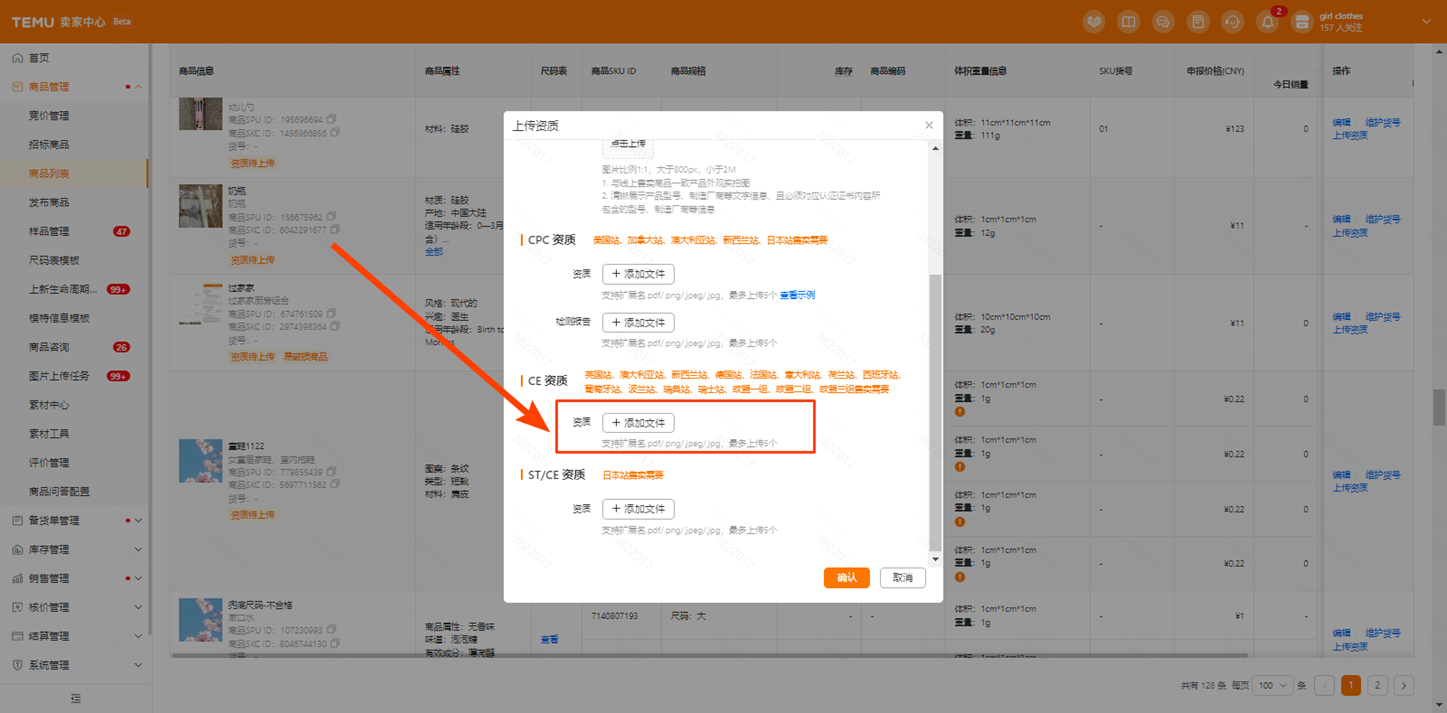Click 查看示例 link under CPC 资质

(797, 295)
